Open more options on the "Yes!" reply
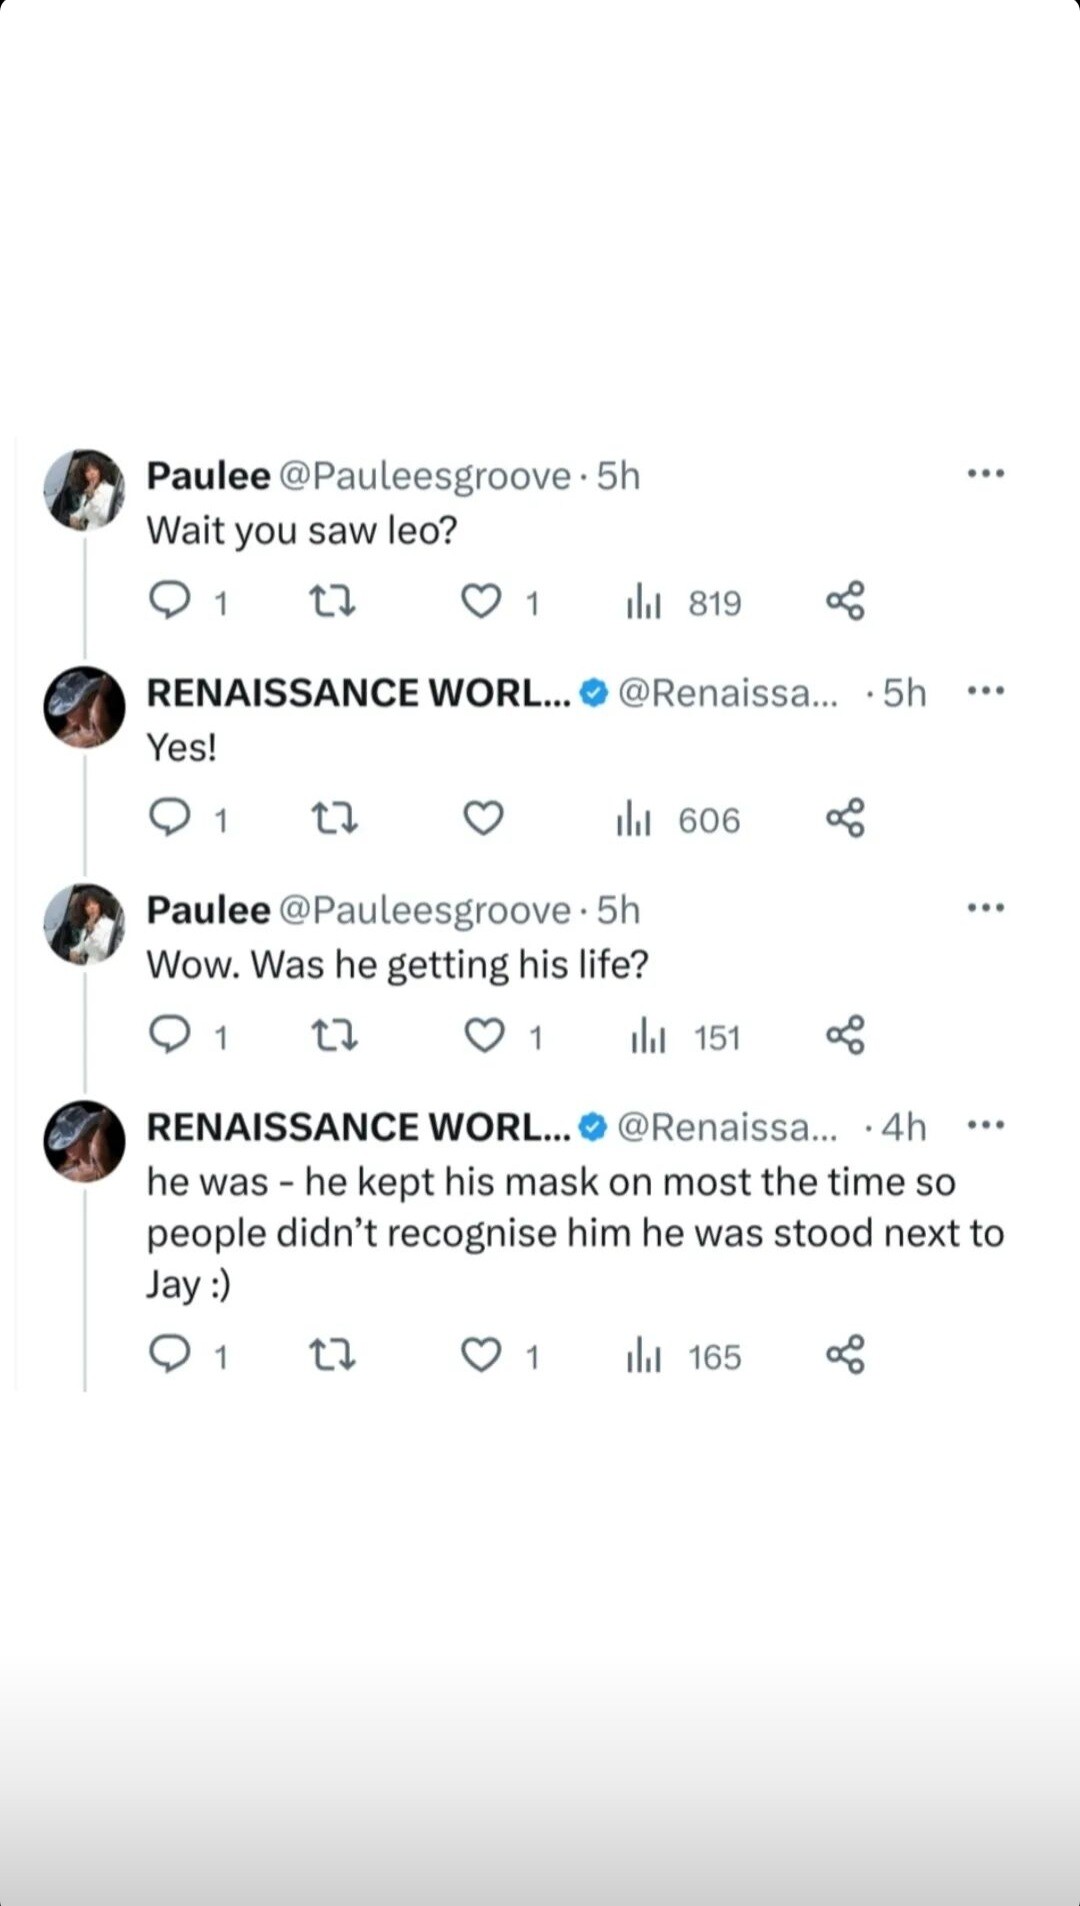1080x1906 pixels. click(985, 691)
